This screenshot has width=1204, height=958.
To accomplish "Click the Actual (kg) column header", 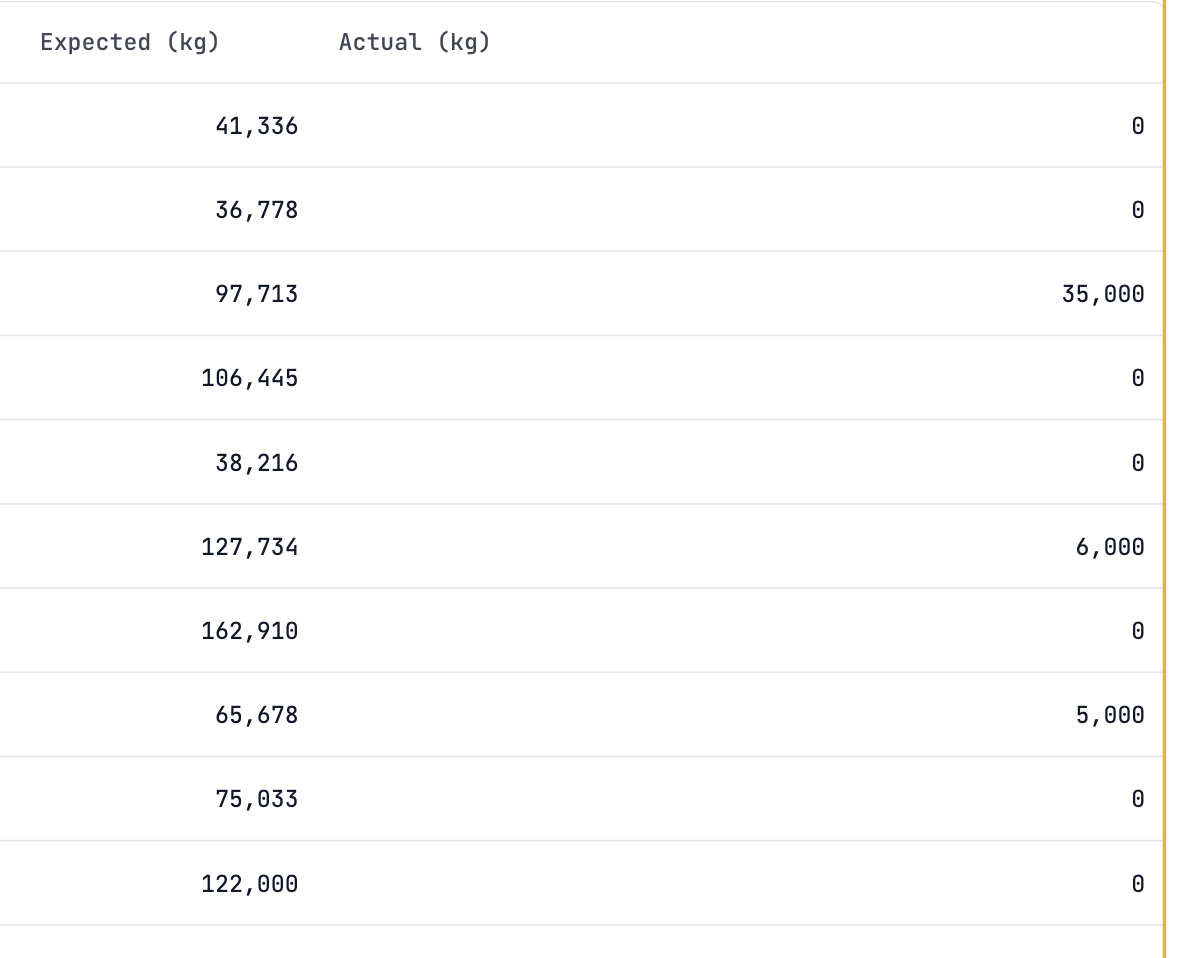I will (415, 42).
